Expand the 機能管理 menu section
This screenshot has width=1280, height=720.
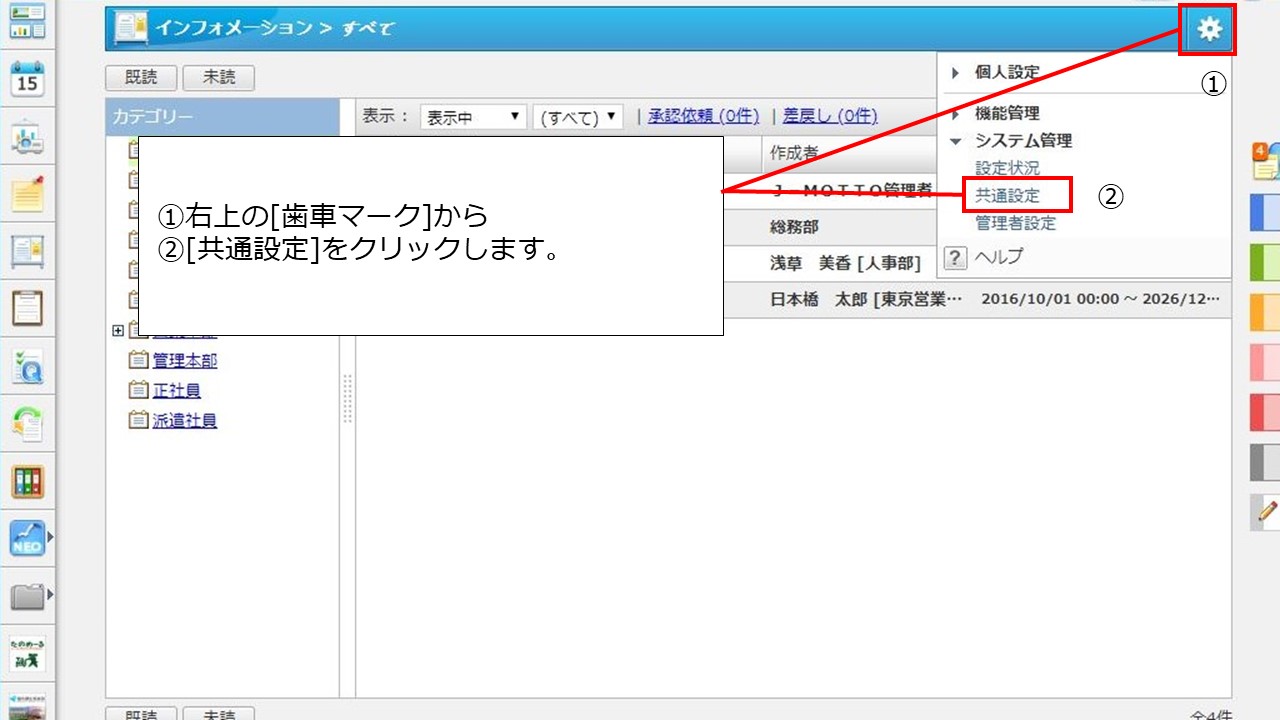click(1006, 114)
